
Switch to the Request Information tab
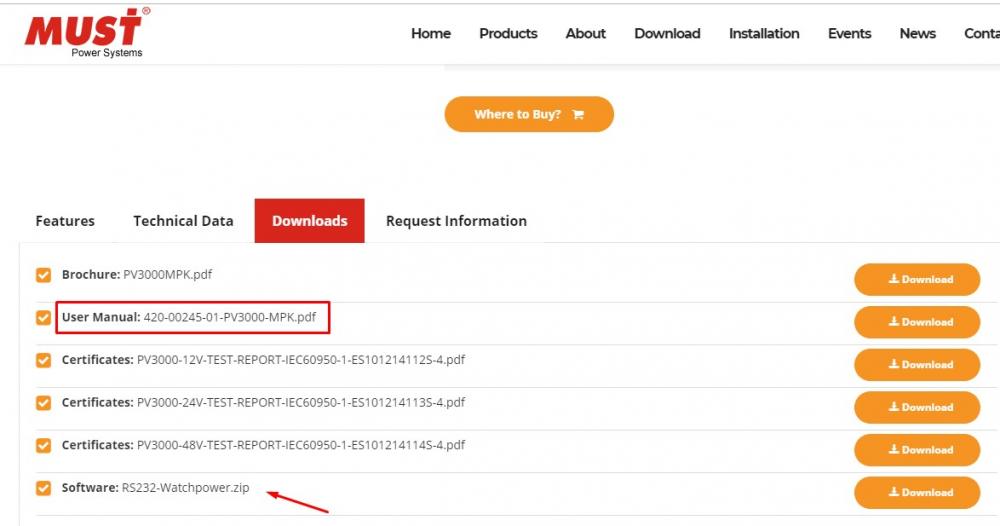pyautogui.click(x=457, y=221)
